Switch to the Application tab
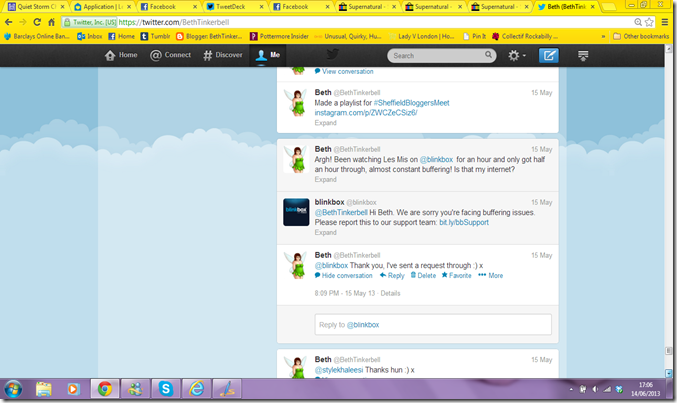The height and width of the screenshot is (403, 677). pyautogui.click(x=103, y=6)
